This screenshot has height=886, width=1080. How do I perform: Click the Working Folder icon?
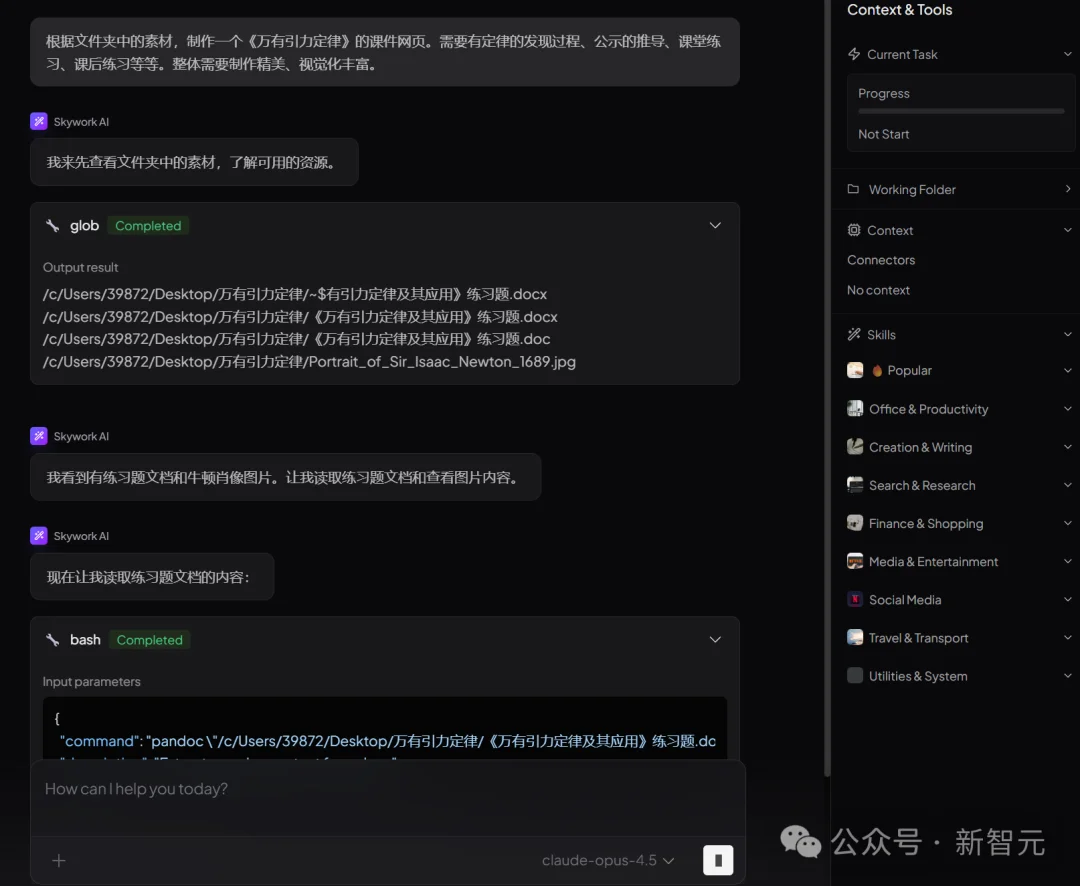[854, 189]
